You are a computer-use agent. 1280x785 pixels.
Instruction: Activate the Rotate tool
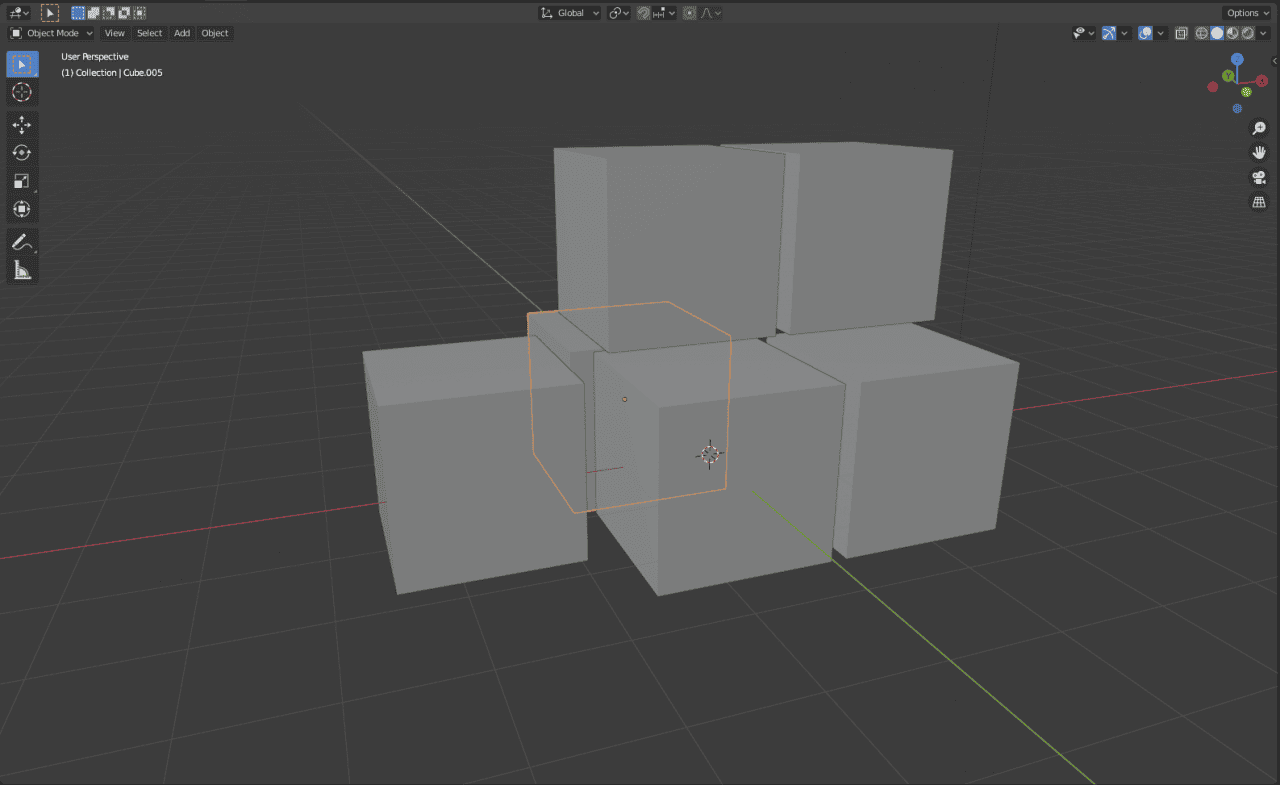22,152
